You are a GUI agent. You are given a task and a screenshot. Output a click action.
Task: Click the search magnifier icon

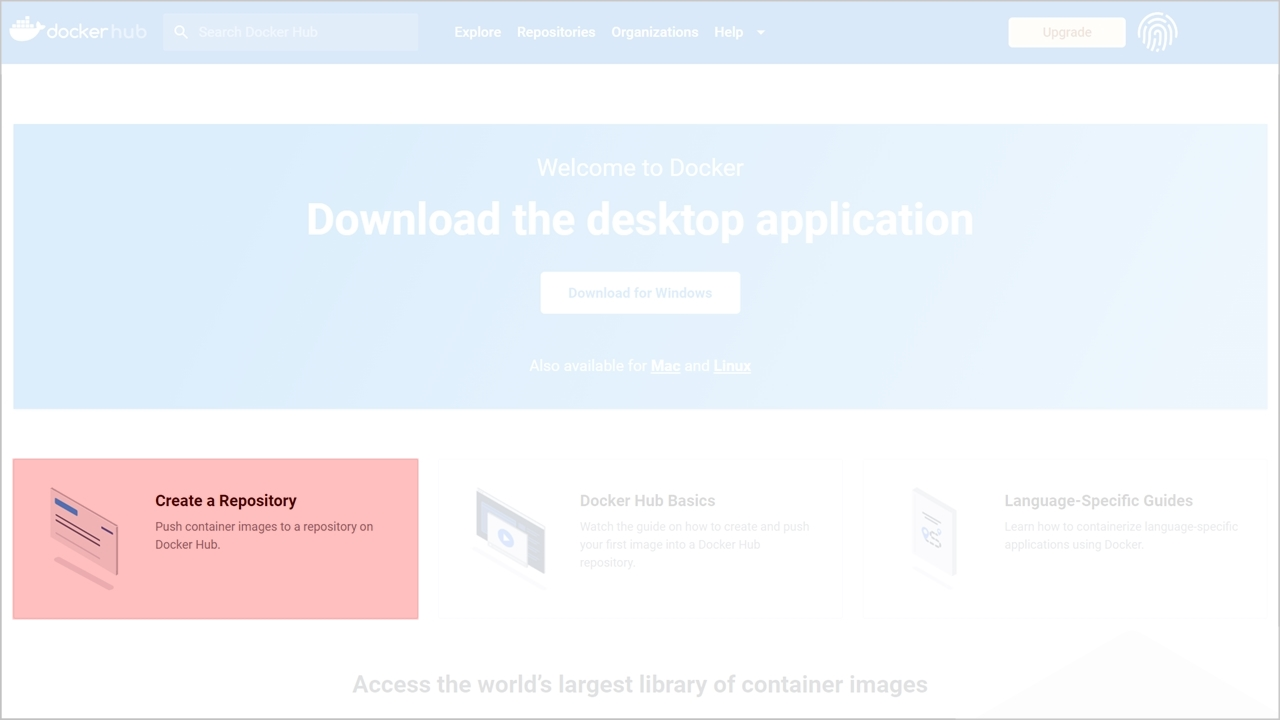point(181,32)
